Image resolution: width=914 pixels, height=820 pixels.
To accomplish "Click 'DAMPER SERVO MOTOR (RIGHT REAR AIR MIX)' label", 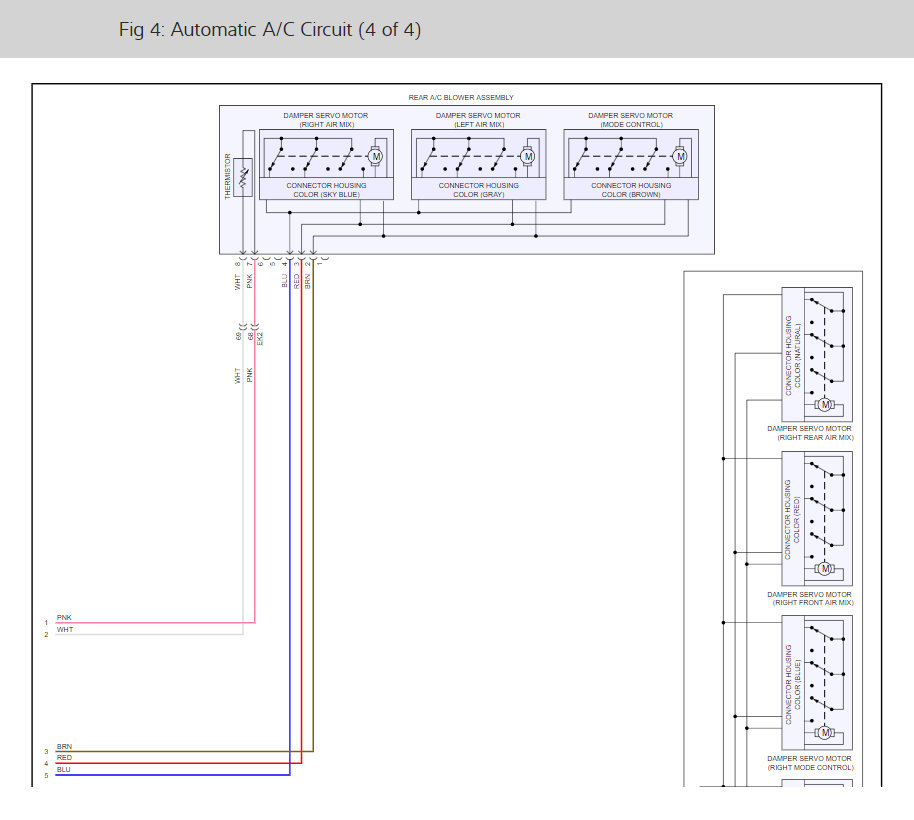I will pyautogui.click(x=810, y=433).
